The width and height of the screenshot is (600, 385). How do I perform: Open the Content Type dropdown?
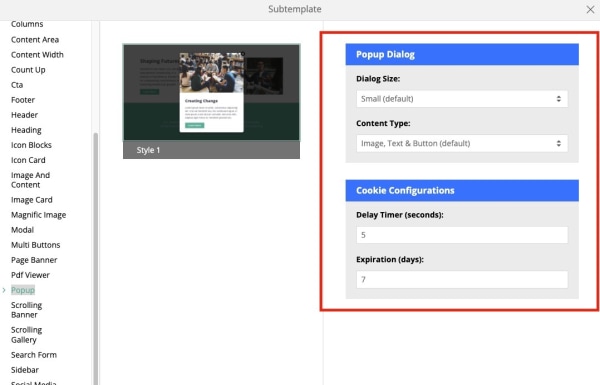462,144
